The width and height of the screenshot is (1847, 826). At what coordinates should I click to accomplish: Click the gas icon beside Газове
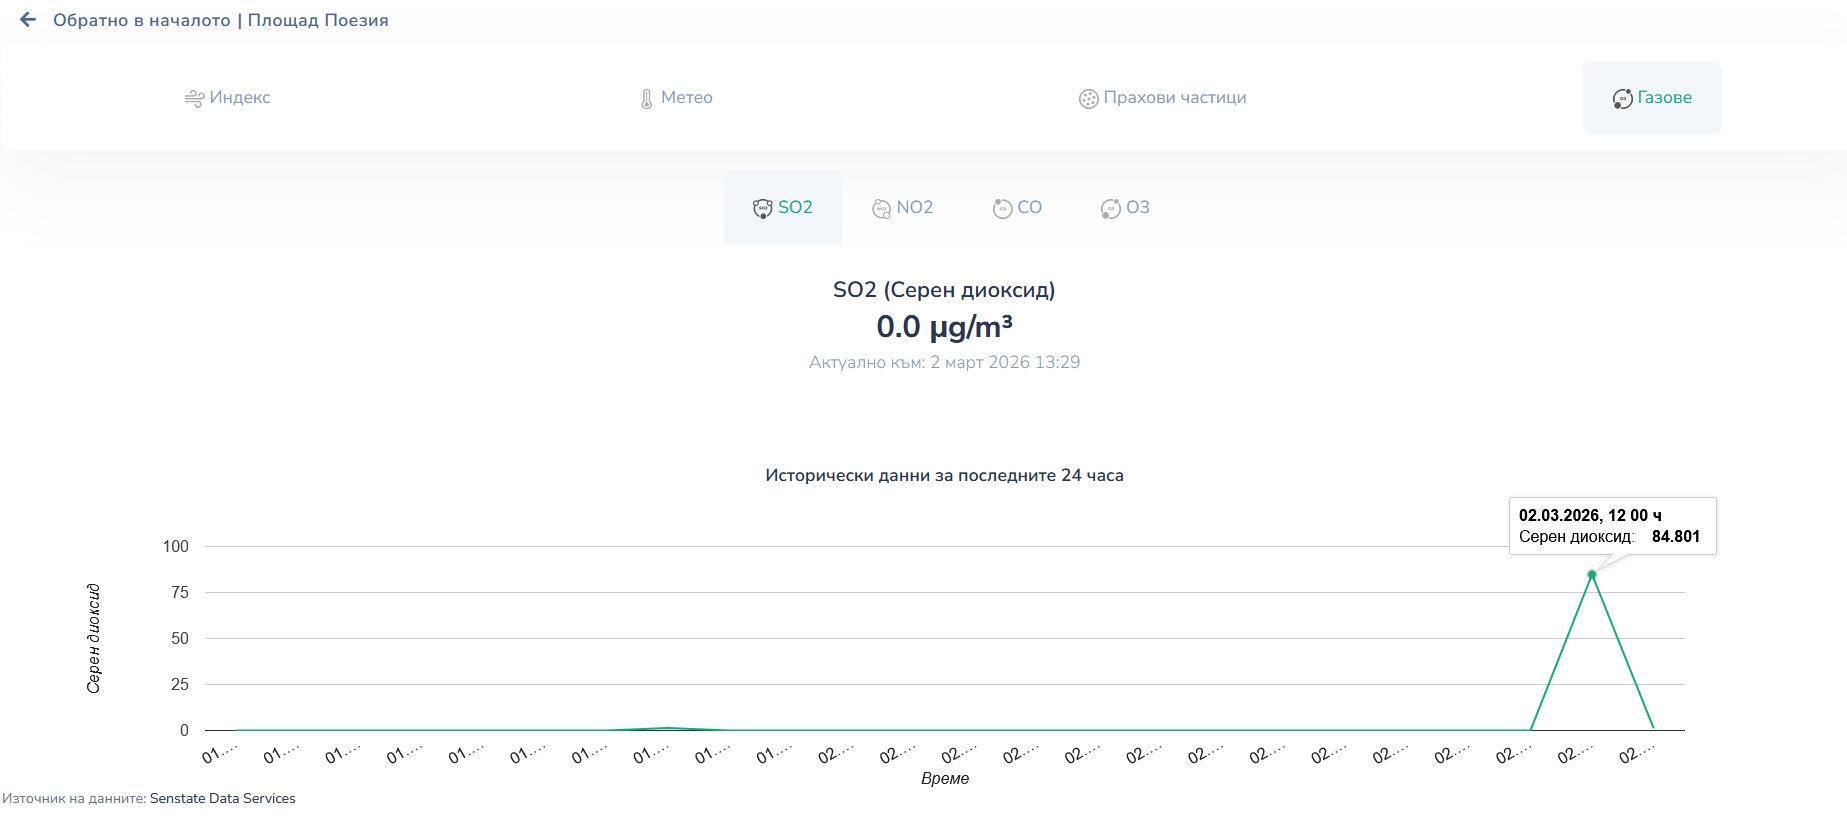pos(1622,98)
